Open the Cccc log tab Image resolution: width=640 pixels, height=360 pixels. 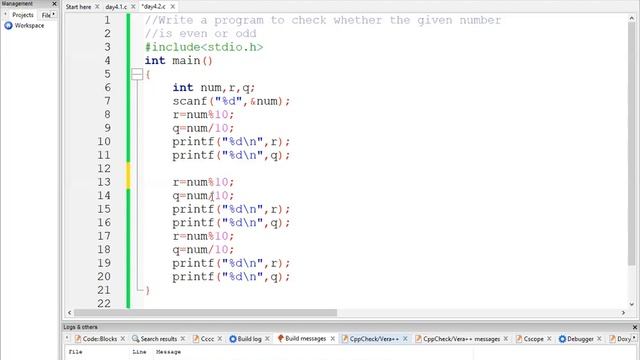(x=207, y=339)
